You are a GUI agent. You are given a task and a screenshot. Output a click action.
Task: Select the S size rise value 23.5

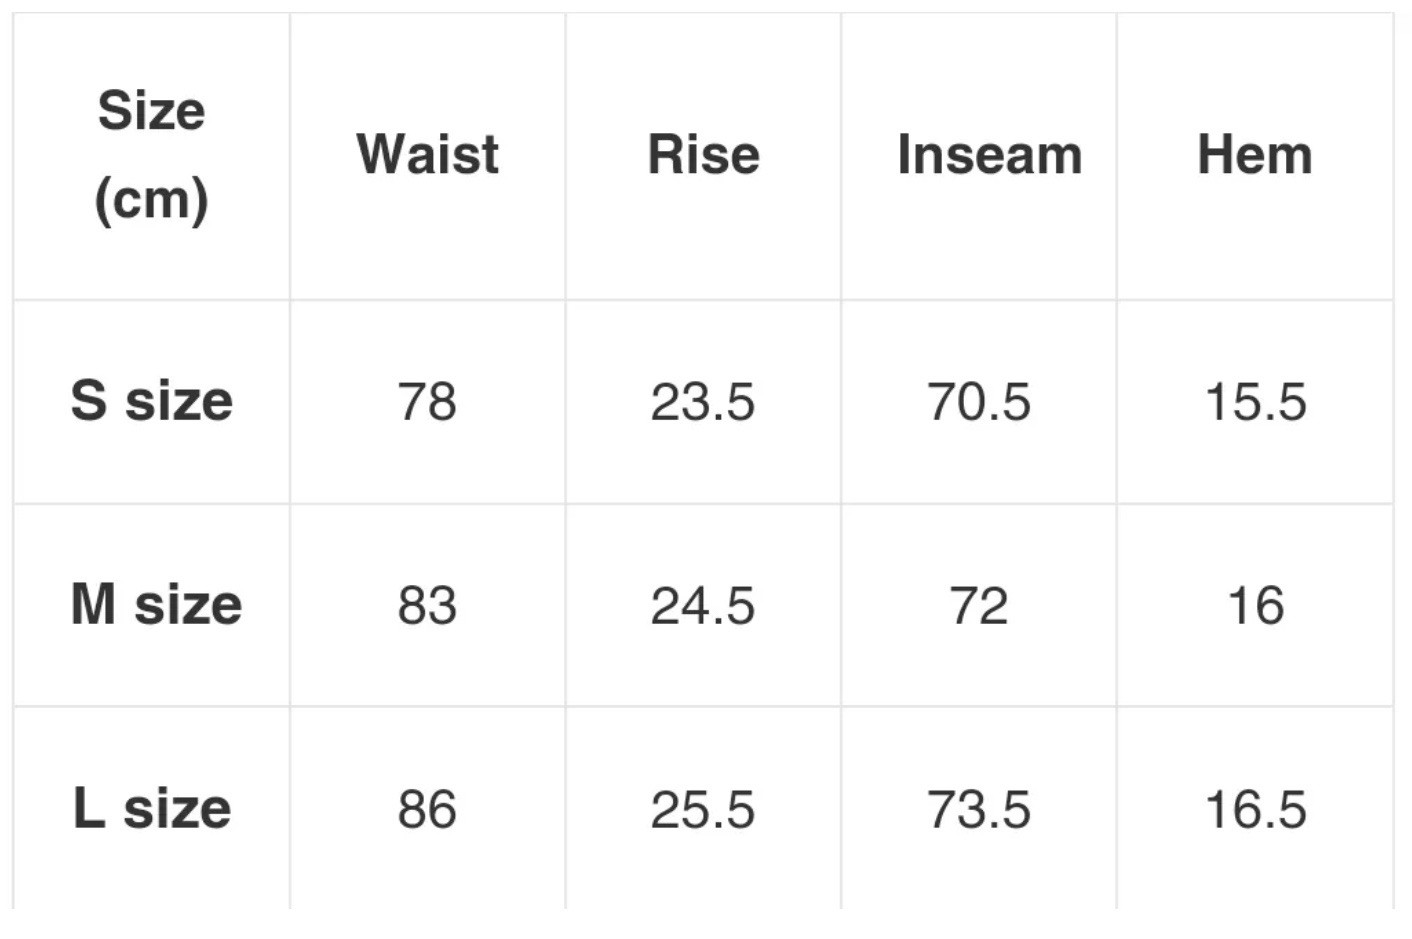[702, 402]
